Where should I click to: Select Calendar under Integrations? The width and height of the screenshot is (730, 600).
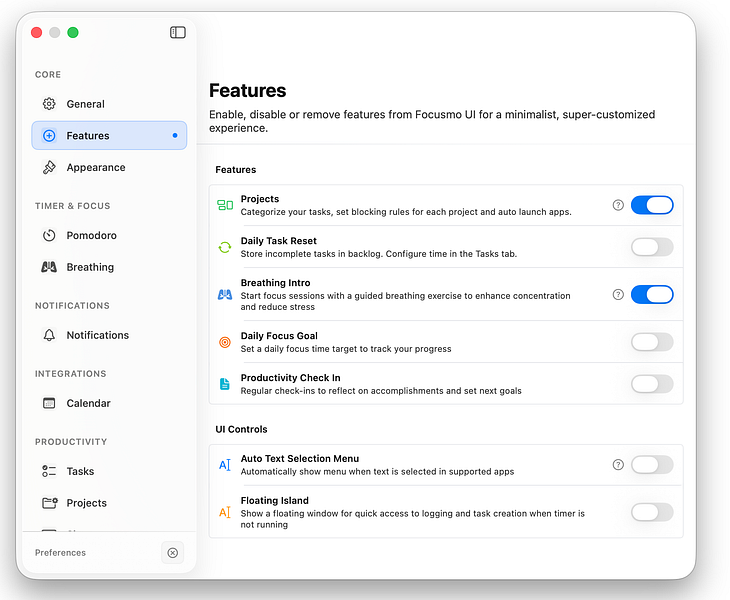89,404
